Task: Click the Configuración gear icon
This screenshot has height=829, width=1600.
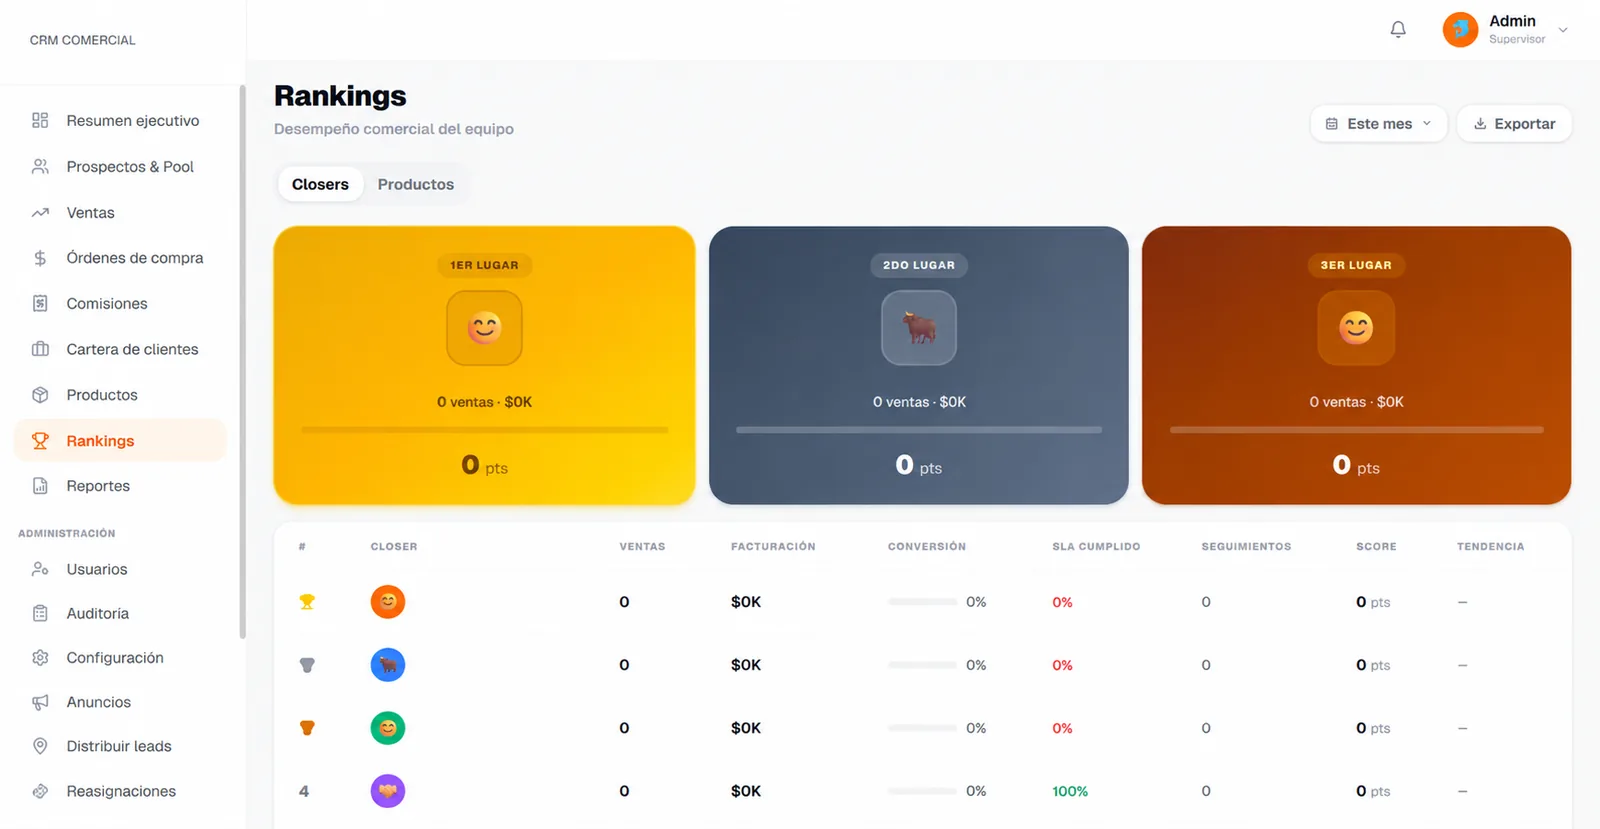Action: pyautogui.click(x=40, y=657)
